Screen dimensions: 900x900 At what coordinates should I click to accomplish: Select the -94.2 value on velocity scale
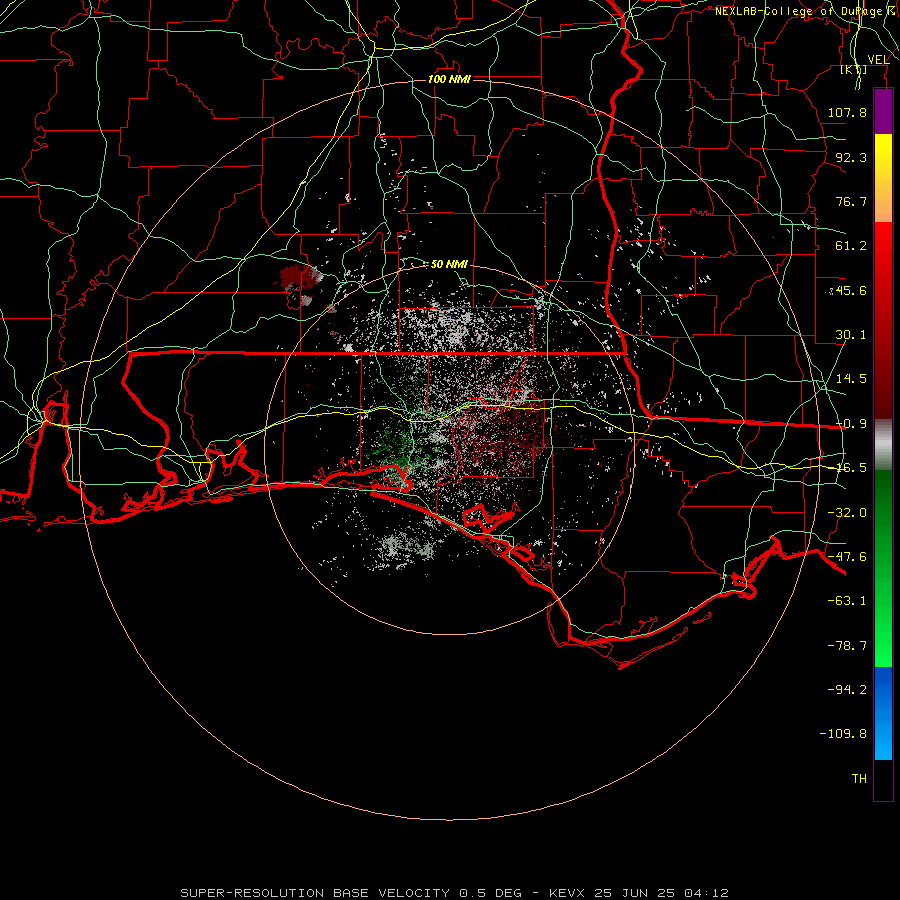point(847,690)
